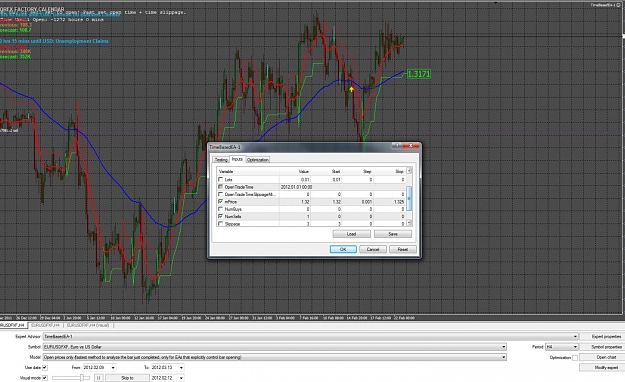Click the mPrice step value 0.001
The width and height of the screenshot is (625, 382).
click(358, 202)
